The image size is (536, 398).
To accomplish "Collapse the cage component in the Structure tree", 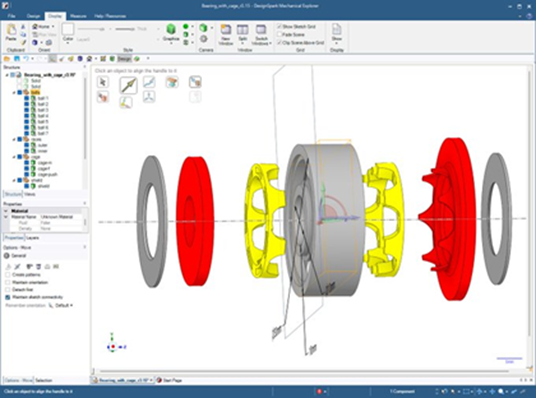I will (x=14, y=157).
